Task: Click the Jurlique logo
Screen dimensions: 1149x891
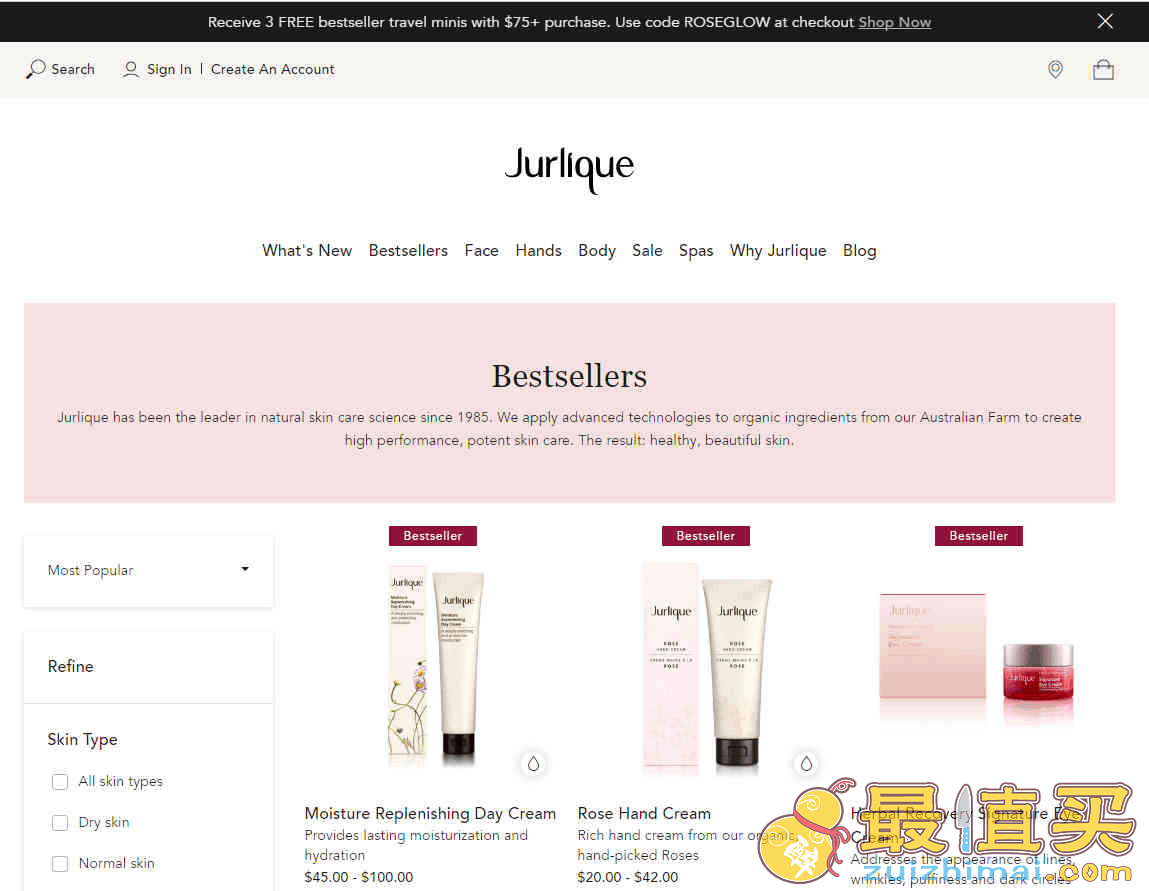Action: (569, 169)
